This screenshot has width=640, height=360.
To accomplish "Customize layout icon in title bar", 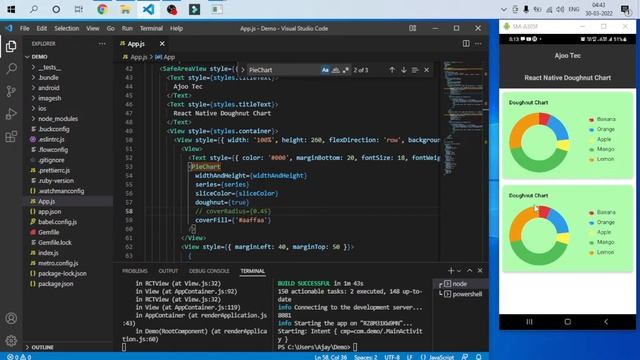I will (x=413, y=28).
